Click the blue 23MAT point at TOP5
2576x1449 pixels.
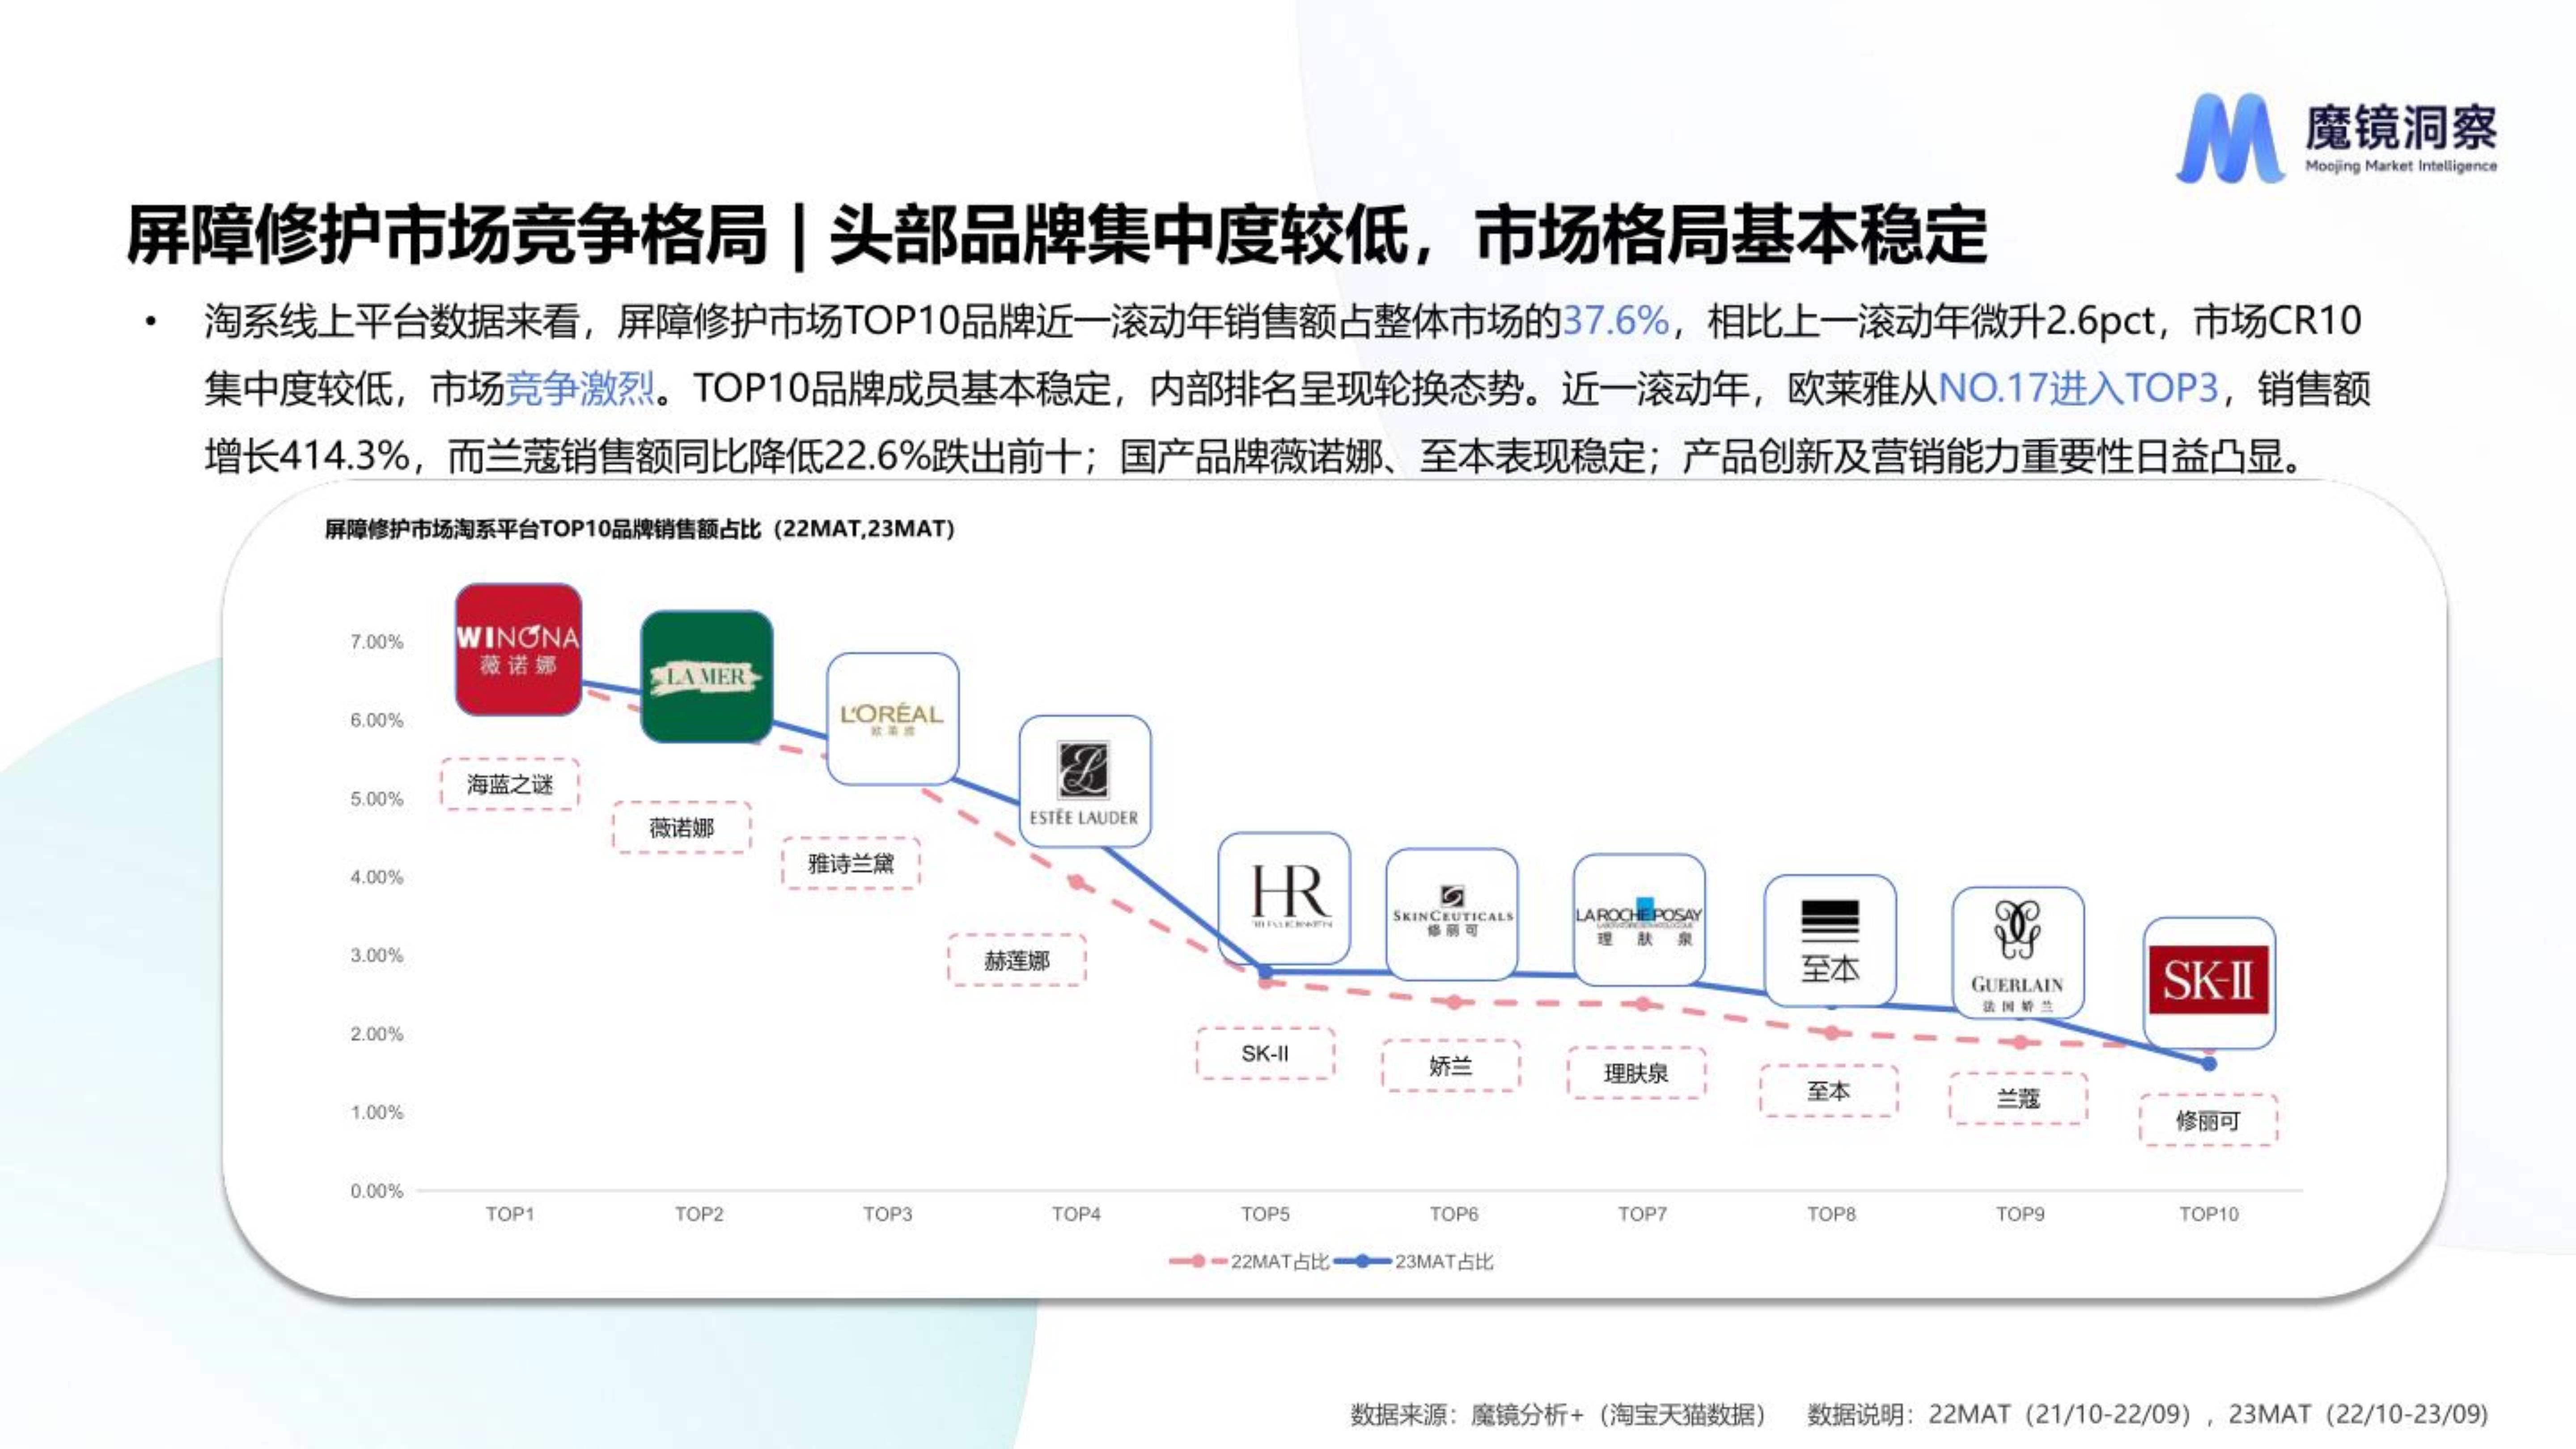tap(1265, 972)
